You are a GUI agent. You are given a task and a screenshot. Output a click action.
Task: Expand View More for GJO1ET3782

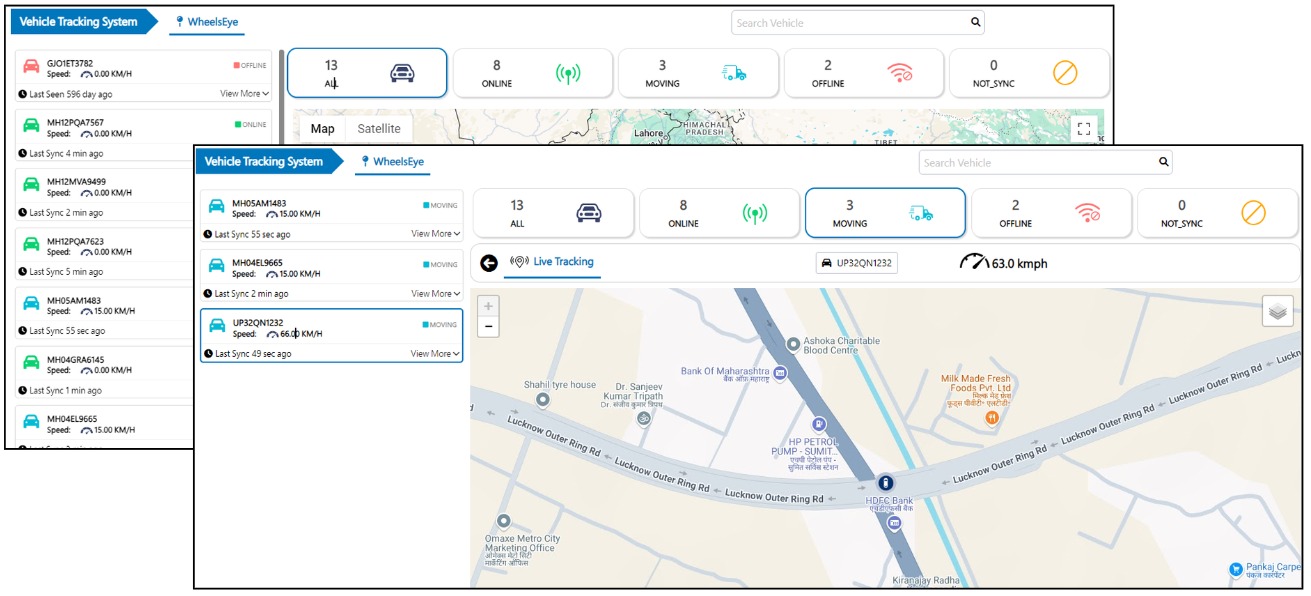pyautogui.click(x=244, y=94)
